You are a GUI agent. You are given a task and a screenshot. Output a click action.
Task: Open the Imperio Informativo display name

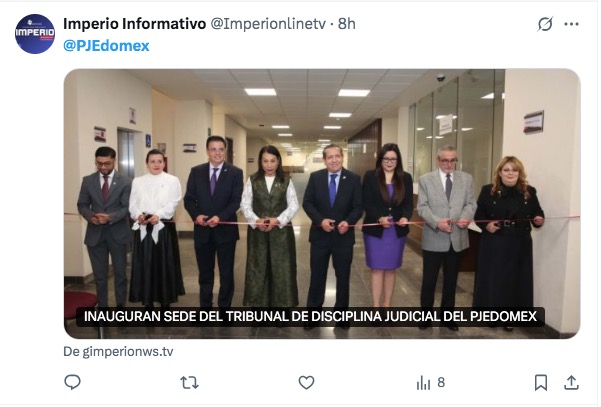(x=135, y=24)
